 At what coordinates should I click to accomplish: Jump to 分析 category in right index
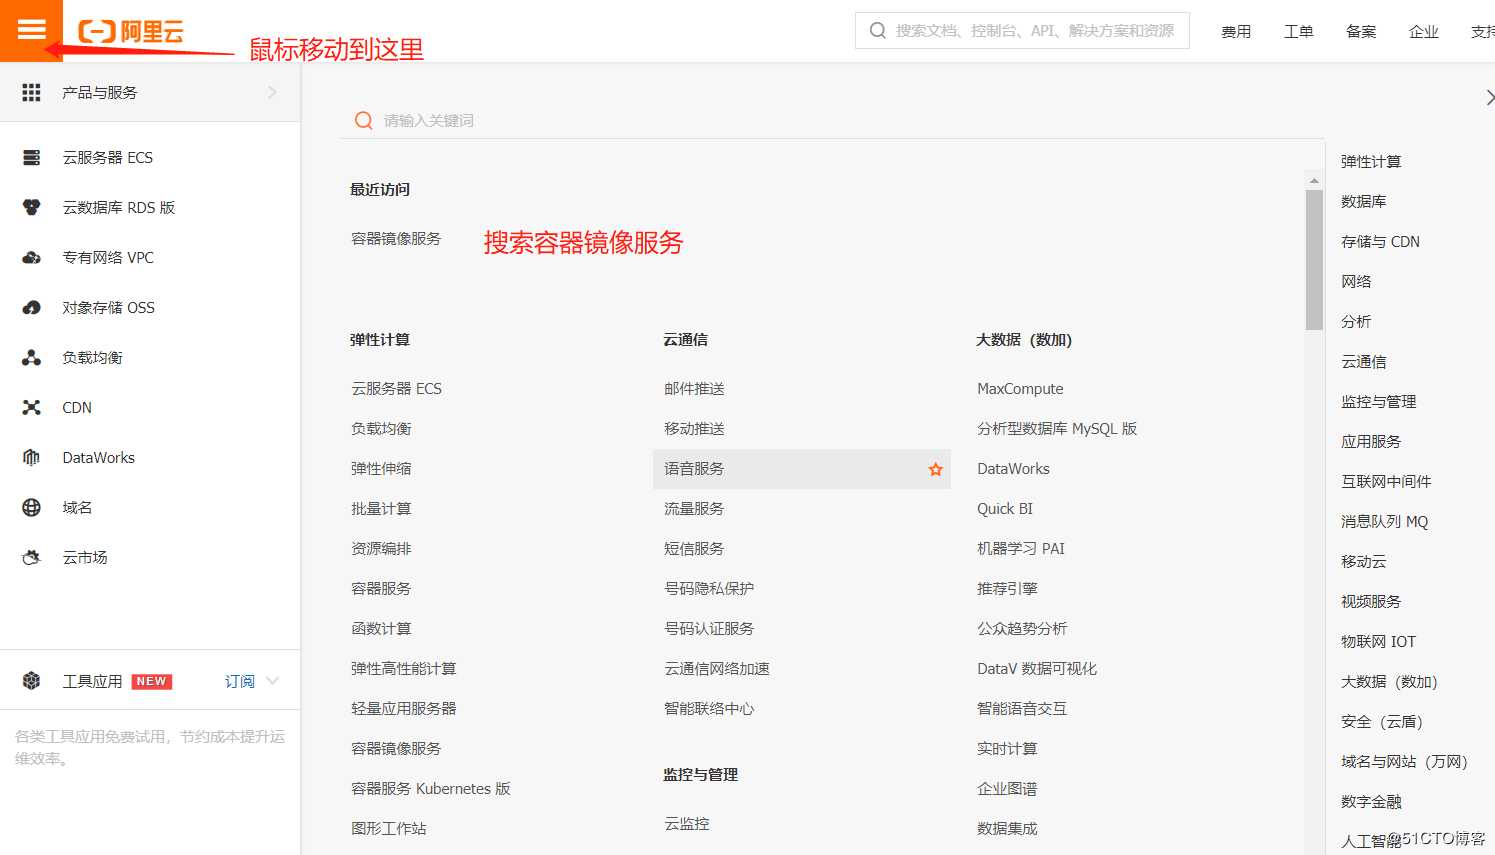pos(1356,321)
